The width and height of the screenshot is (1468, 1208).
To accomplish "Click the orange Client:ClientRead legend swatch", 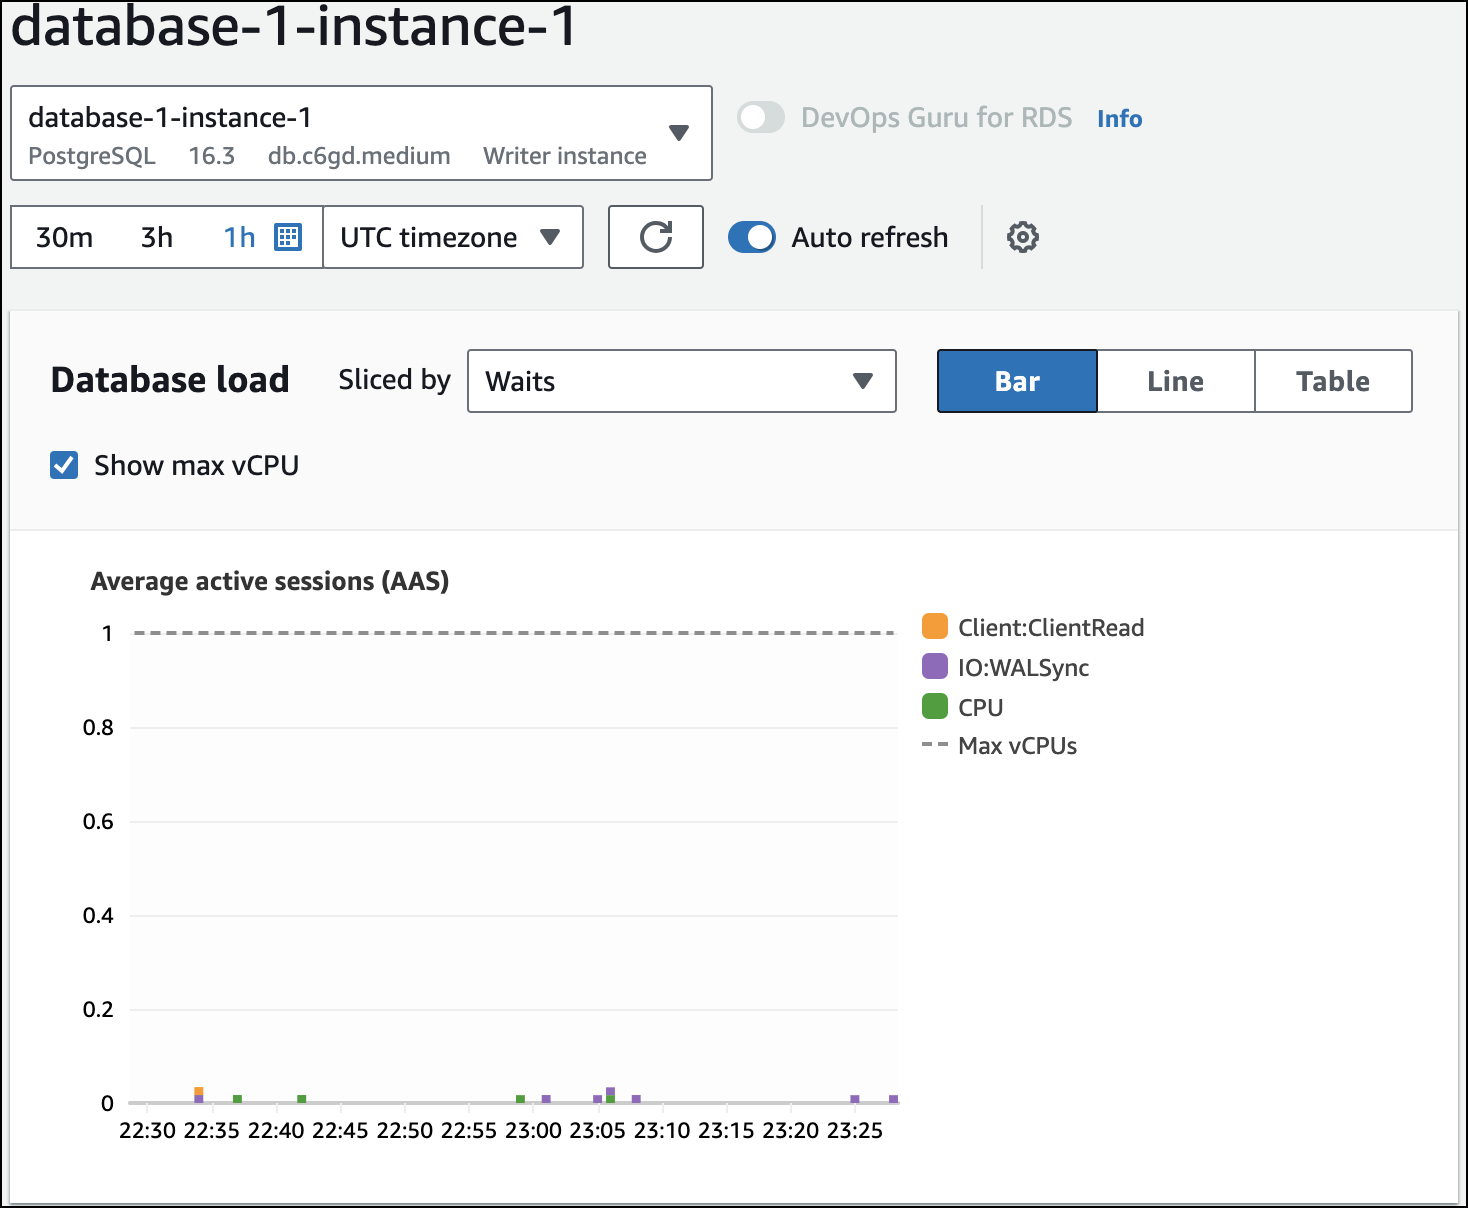I will [933, 627].
